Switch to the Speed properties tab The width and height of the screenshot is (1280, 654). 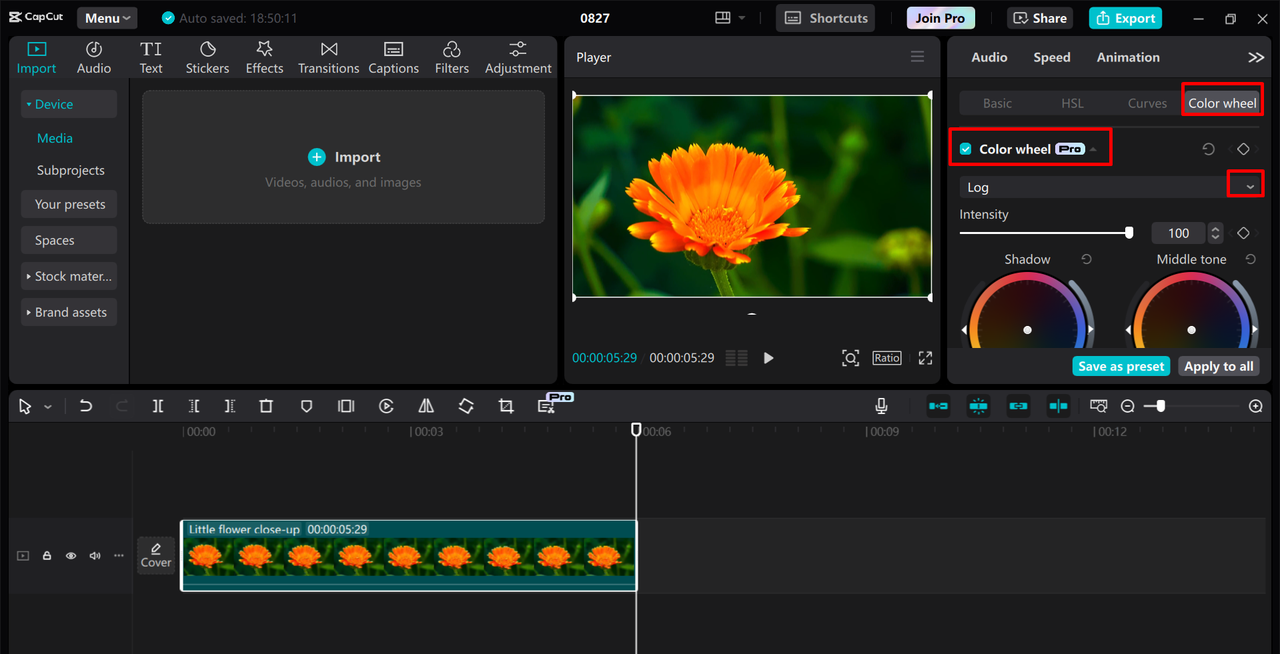(x=1052, y=57)
